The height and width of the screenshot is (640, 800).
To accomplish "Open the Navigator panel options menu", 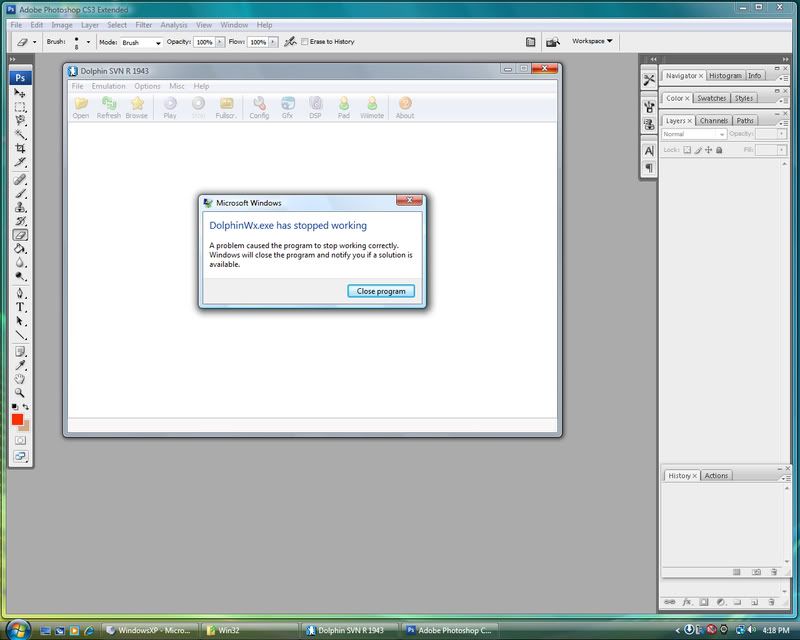I will coord(783,78).
